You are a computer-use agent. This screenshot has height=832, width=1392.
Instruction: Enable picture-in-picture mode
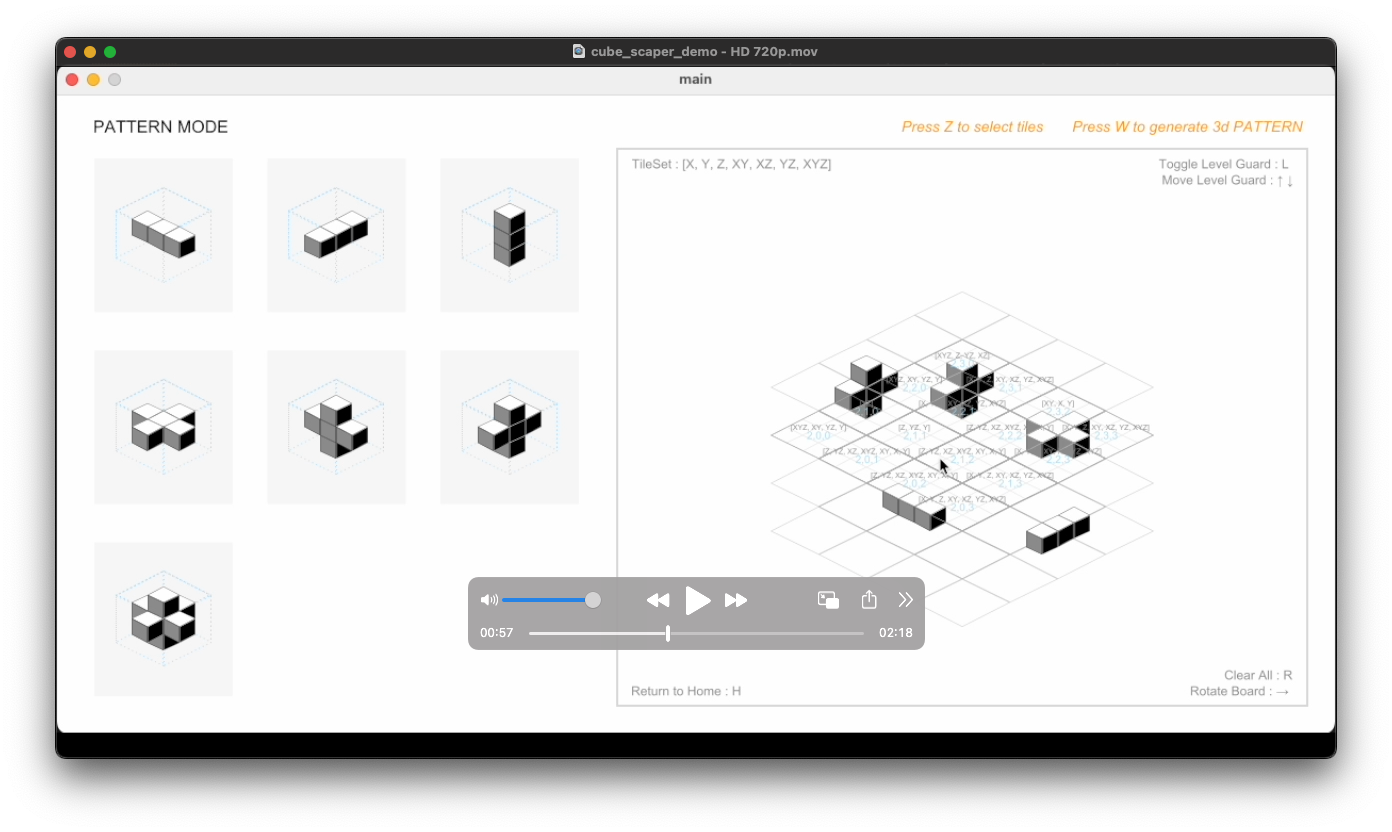828,600
